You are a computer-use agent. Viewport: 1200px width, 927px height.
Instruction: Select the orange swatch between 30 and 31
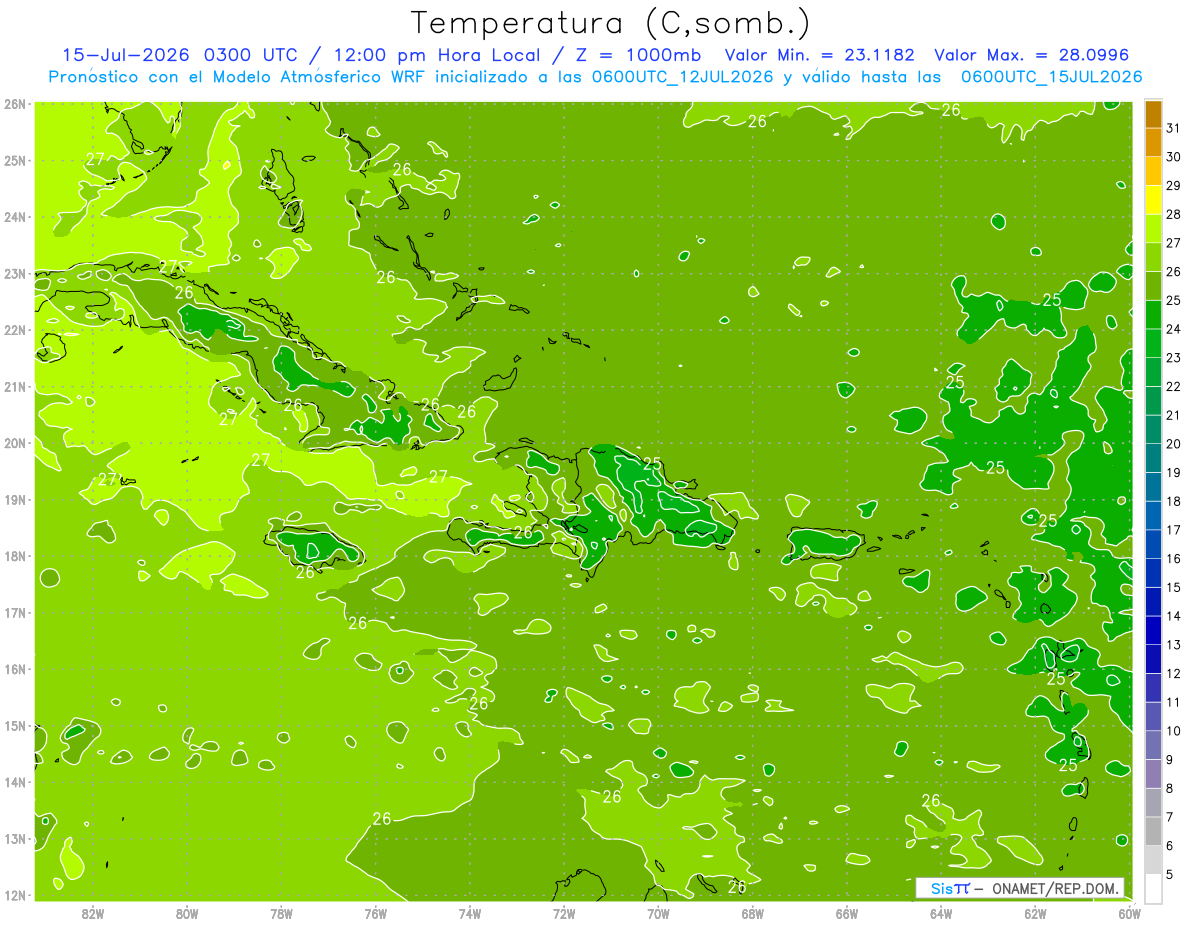click(1153, 143)
